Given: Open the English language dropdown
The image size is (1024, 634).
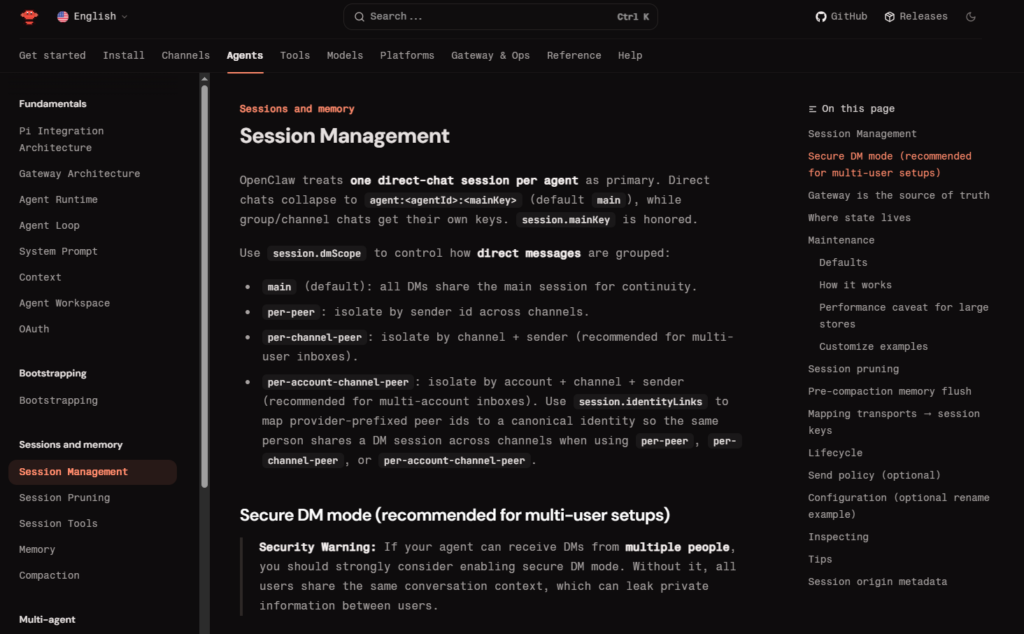Looking at the screenshot, I should 93,17.
